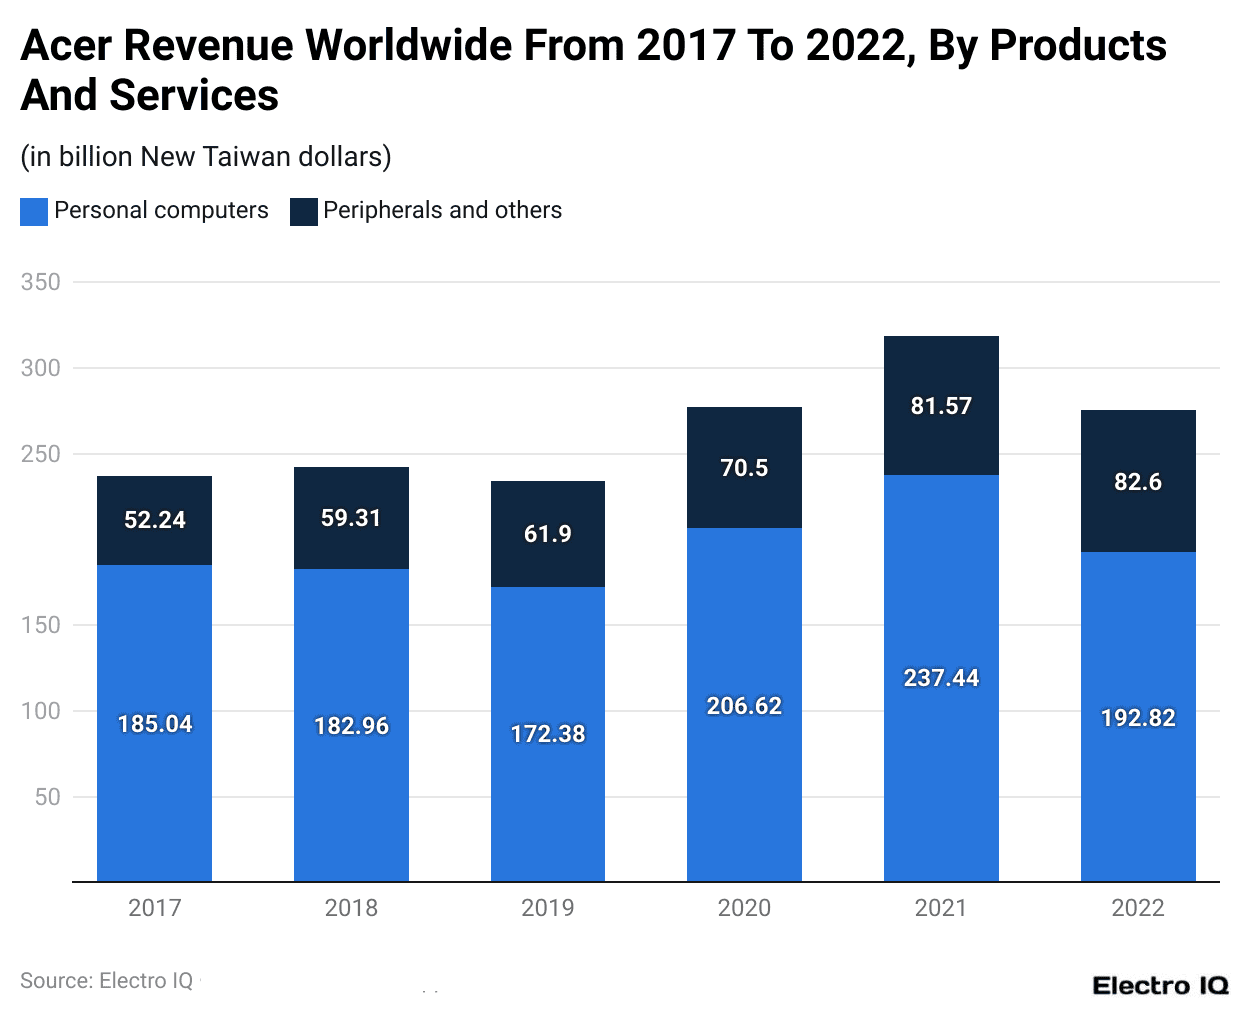The image size is (1240, 1016).
Task: Click the 2020 blue bar showing 206.62
Action: click(x=744, y=706)
